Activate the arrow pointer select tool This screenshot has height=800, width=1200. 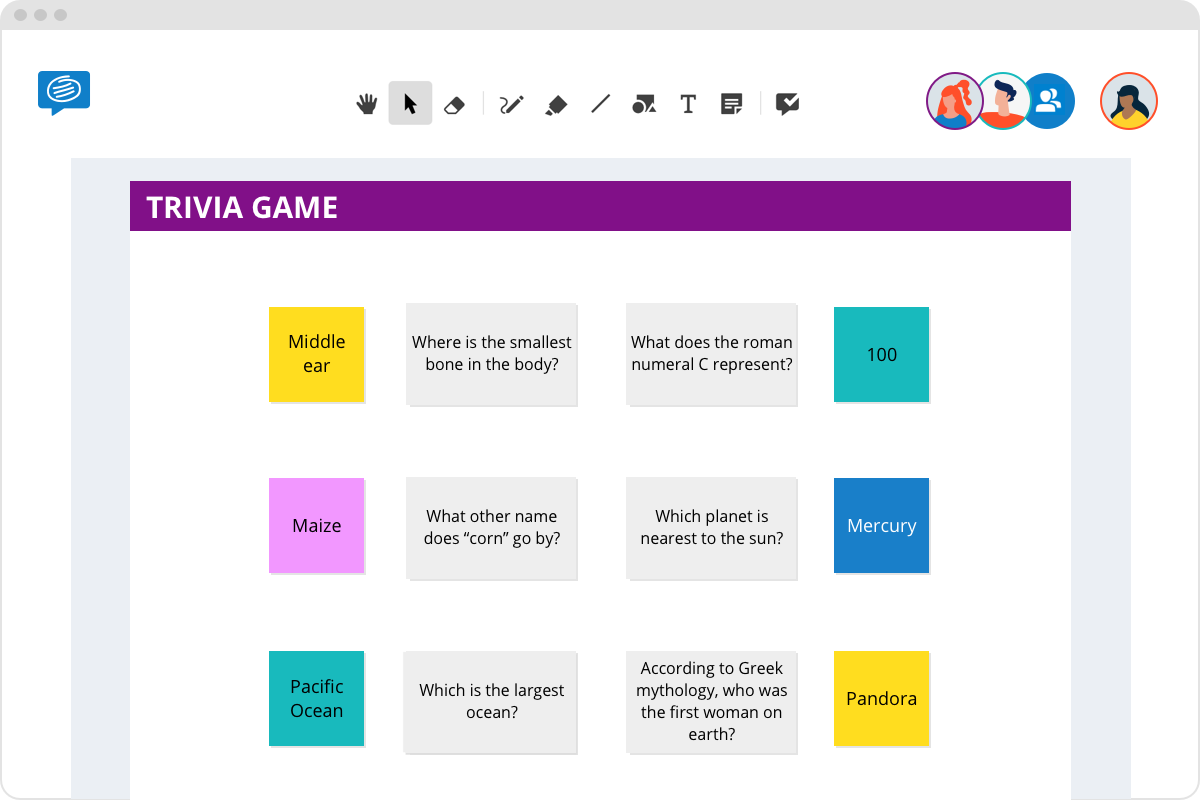click(410, 103)
